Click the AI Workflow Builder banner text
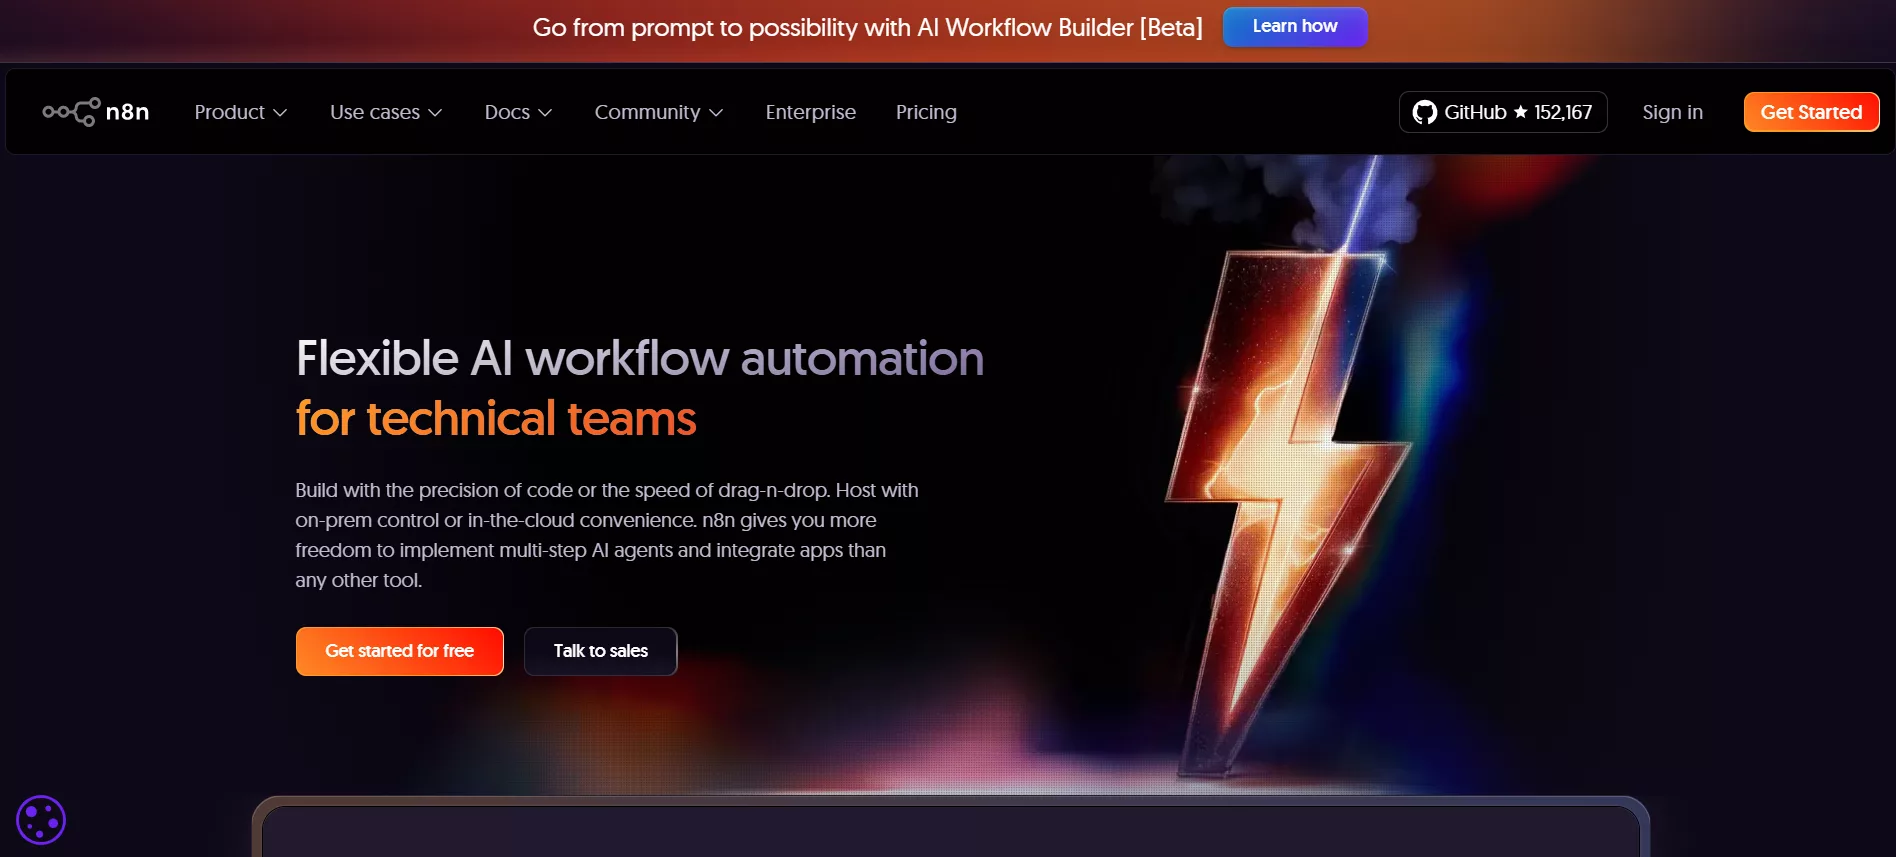Image resolution: width=1896 pixels, height=857 pixels. [x=867, y=28]
